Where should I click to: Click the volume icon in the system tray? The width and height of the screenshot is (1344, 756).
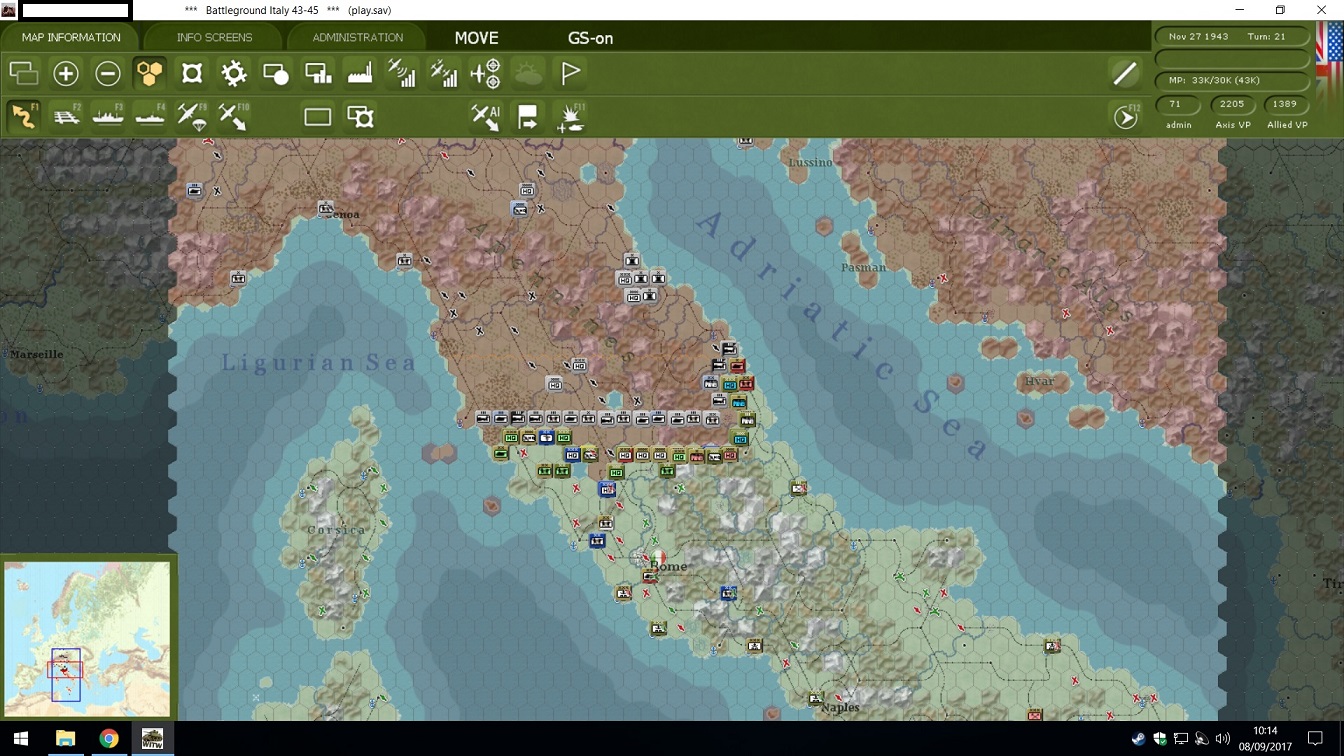[x=1222, y=739]
